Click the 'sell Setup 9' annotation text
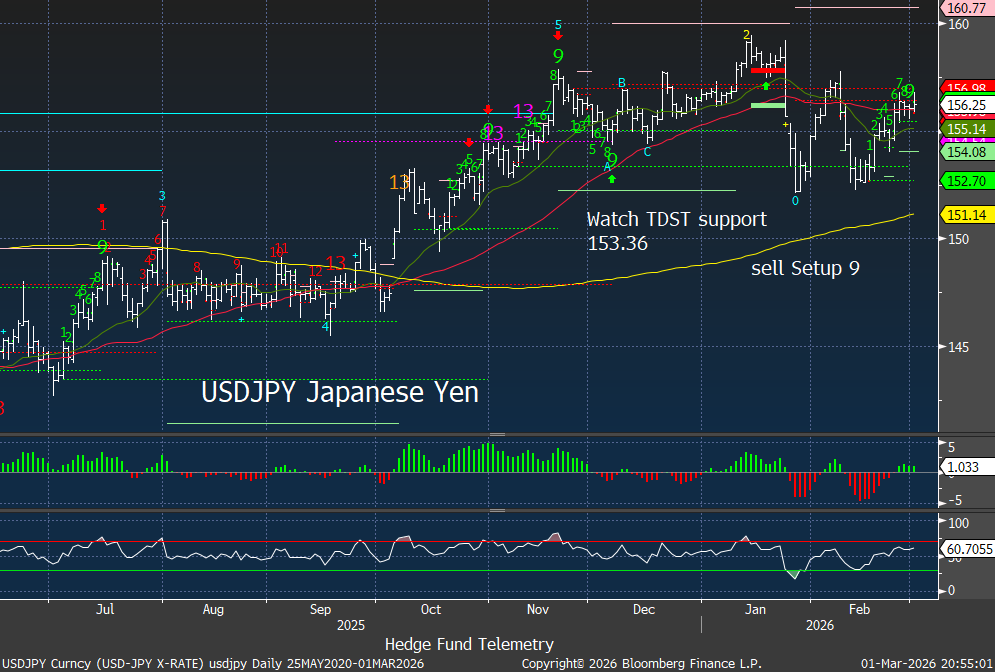The height and width of the screenshot is (672, 995). [805, 268]
